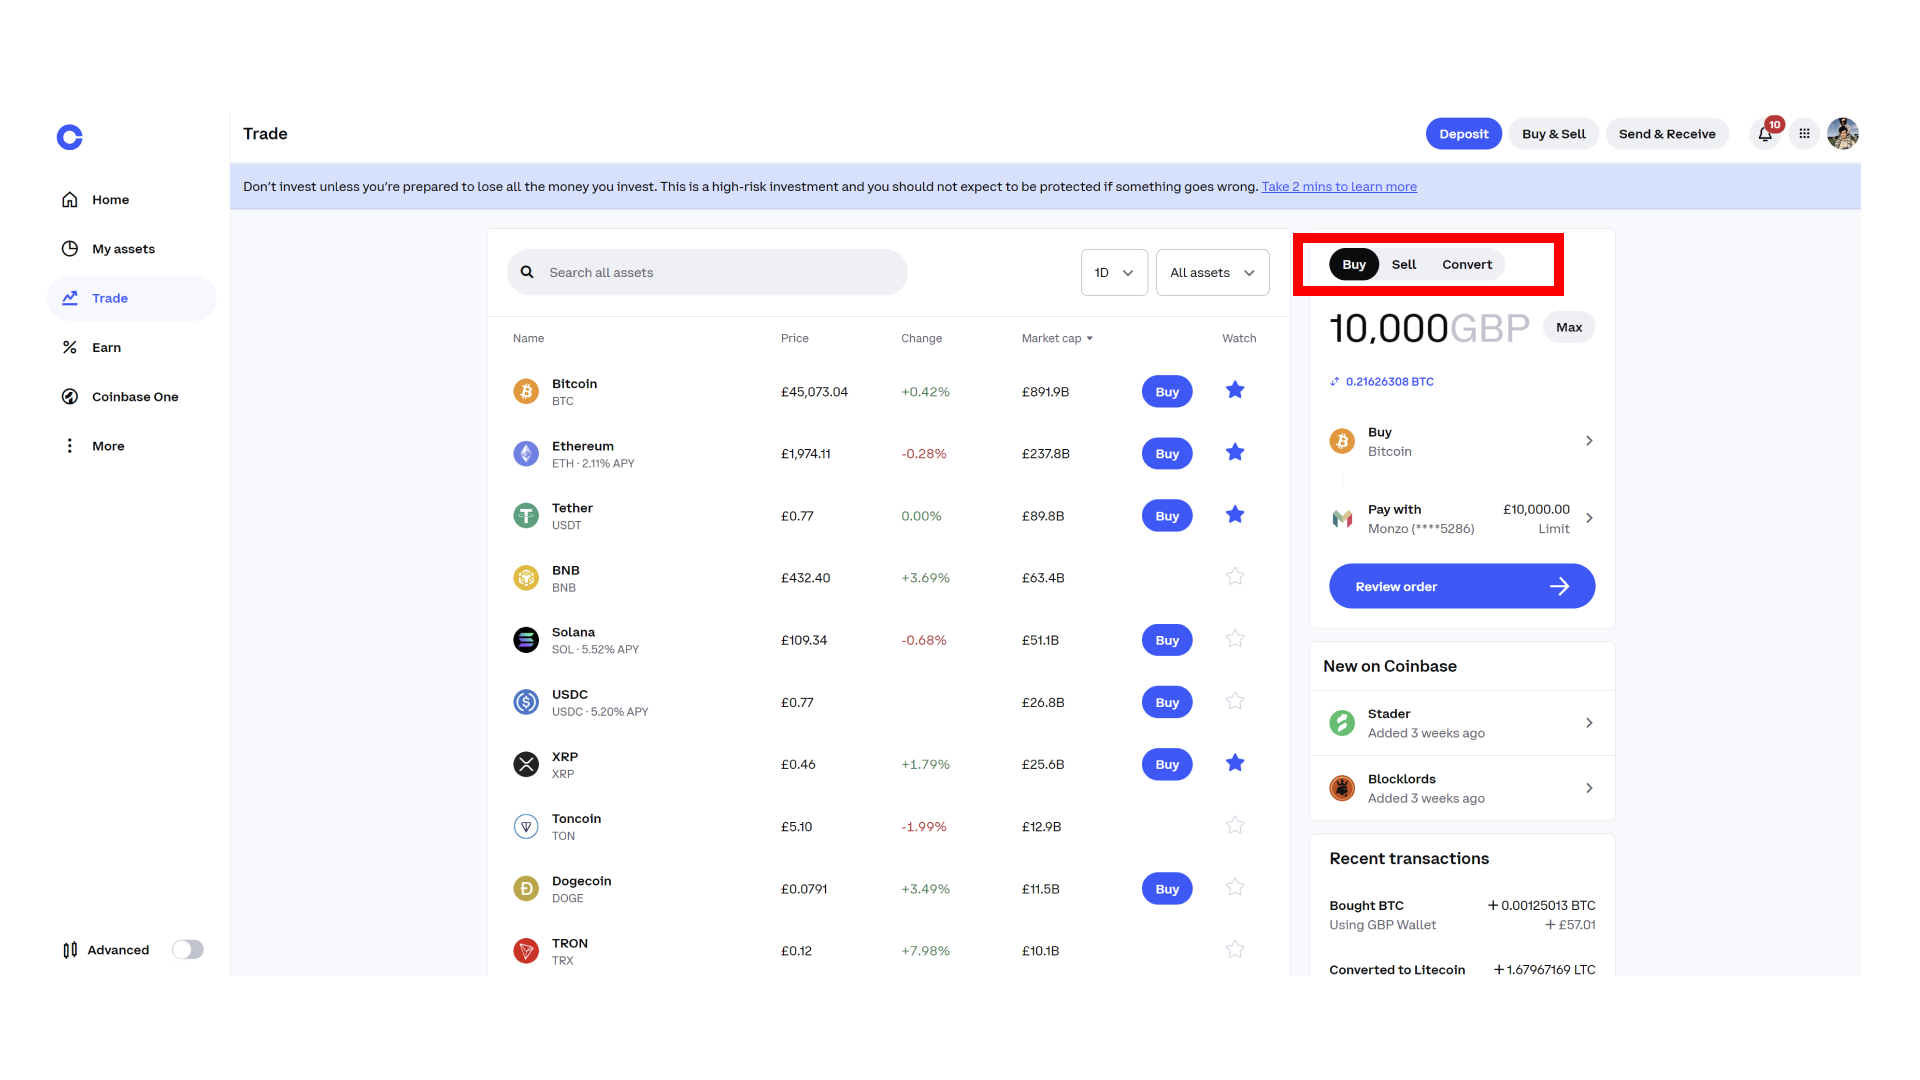Toggle the Advanced trading switch
The height and width of the screenshot is (1080, 1920).
(188, 950)
